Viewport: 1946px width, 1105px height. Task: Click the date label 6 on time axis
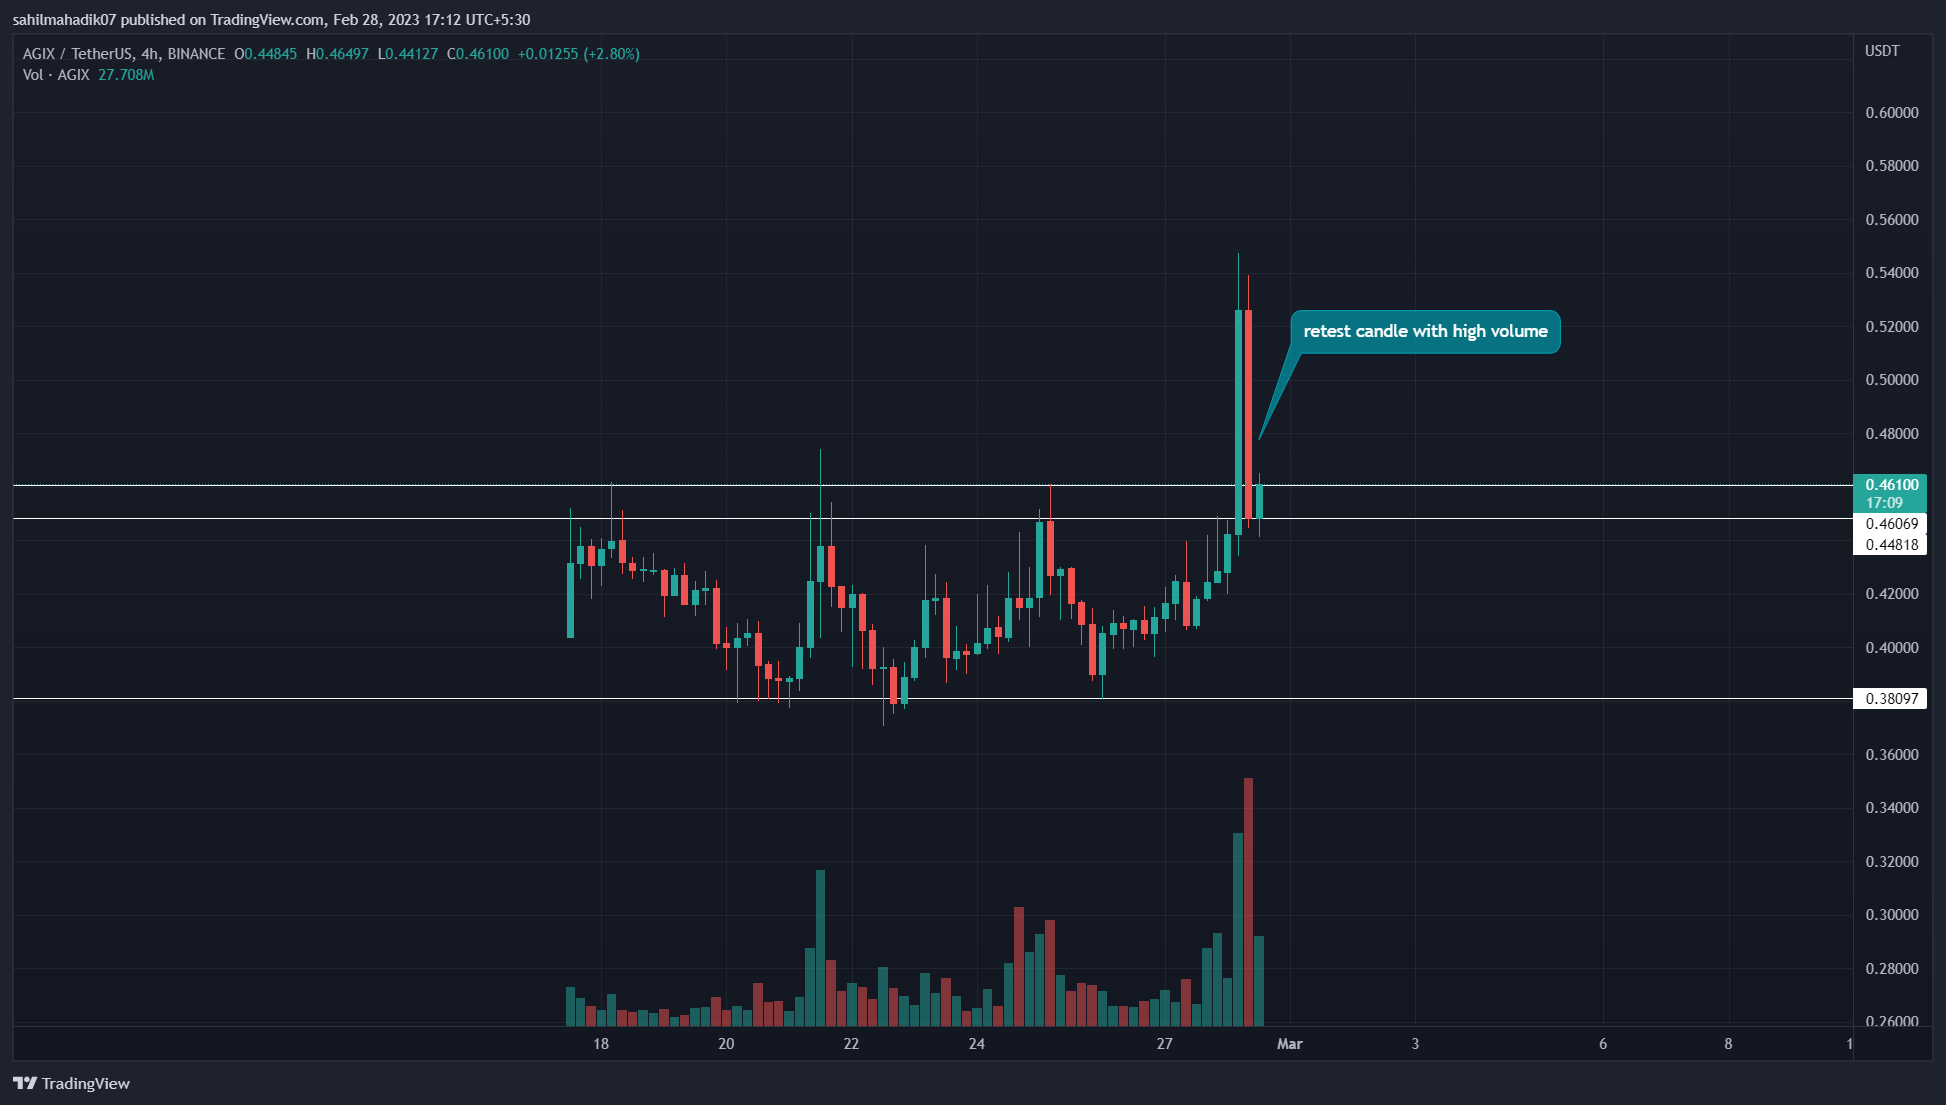point(1603,1043)
